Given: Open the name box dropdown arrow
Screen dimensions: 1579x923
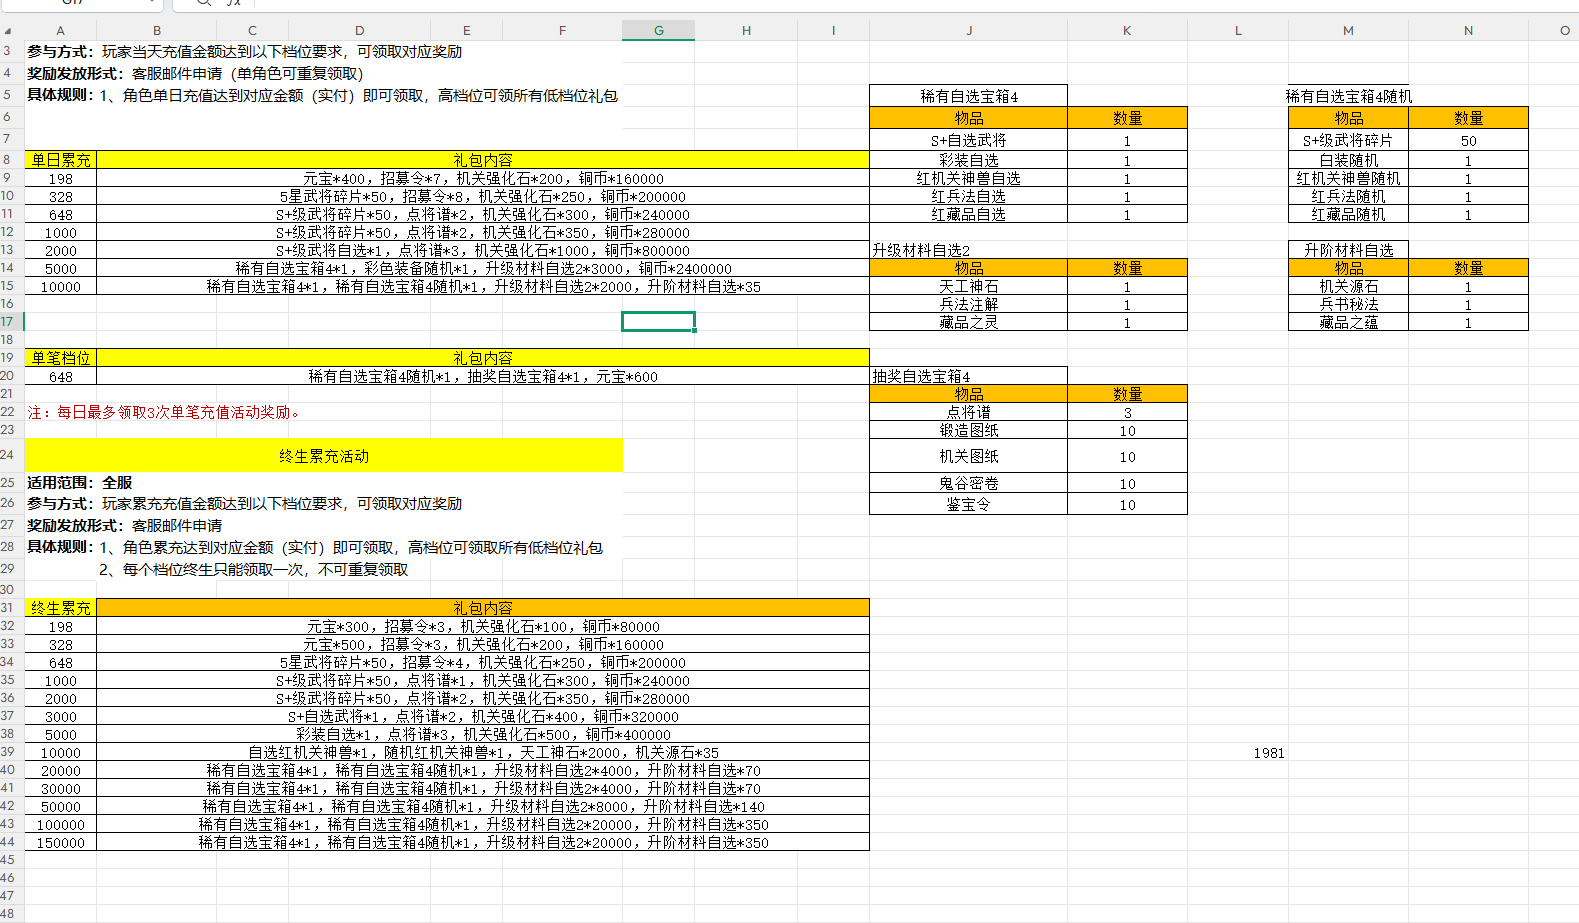Looking at the screenshot, I should pyautogui.click(x=153, y=3).
